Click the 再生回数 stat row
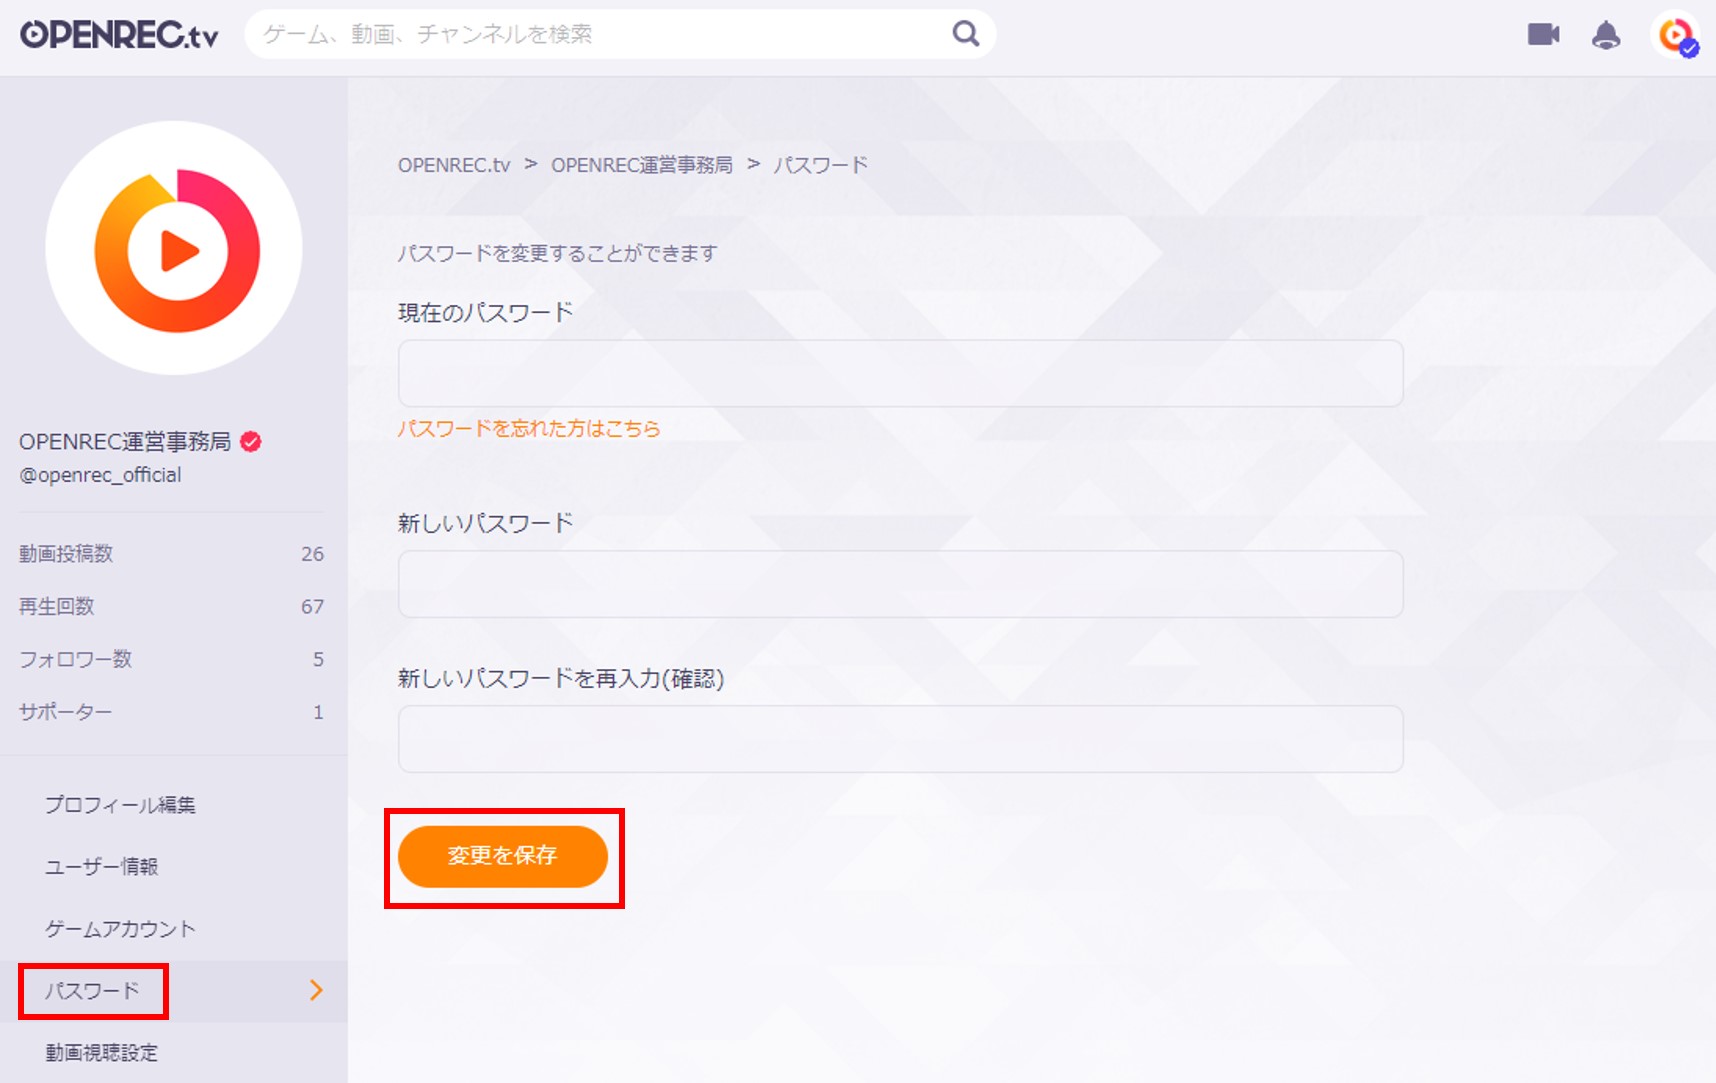The width and height of the screenshot is (1716, 1083). 171,607
